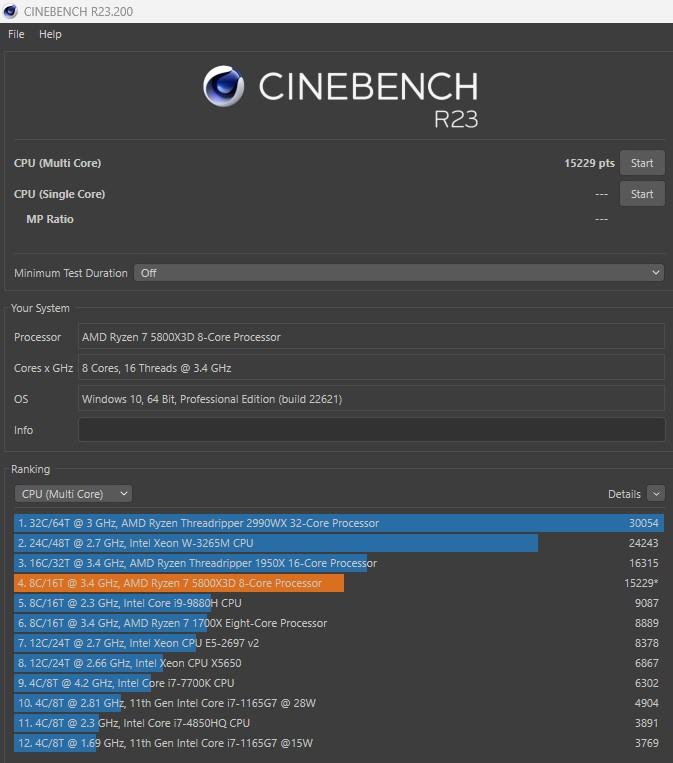The height and width of the screenshot is (763, 673).
Task: Start the CPU Multi Core test
Action: click(x=642, y=163)
